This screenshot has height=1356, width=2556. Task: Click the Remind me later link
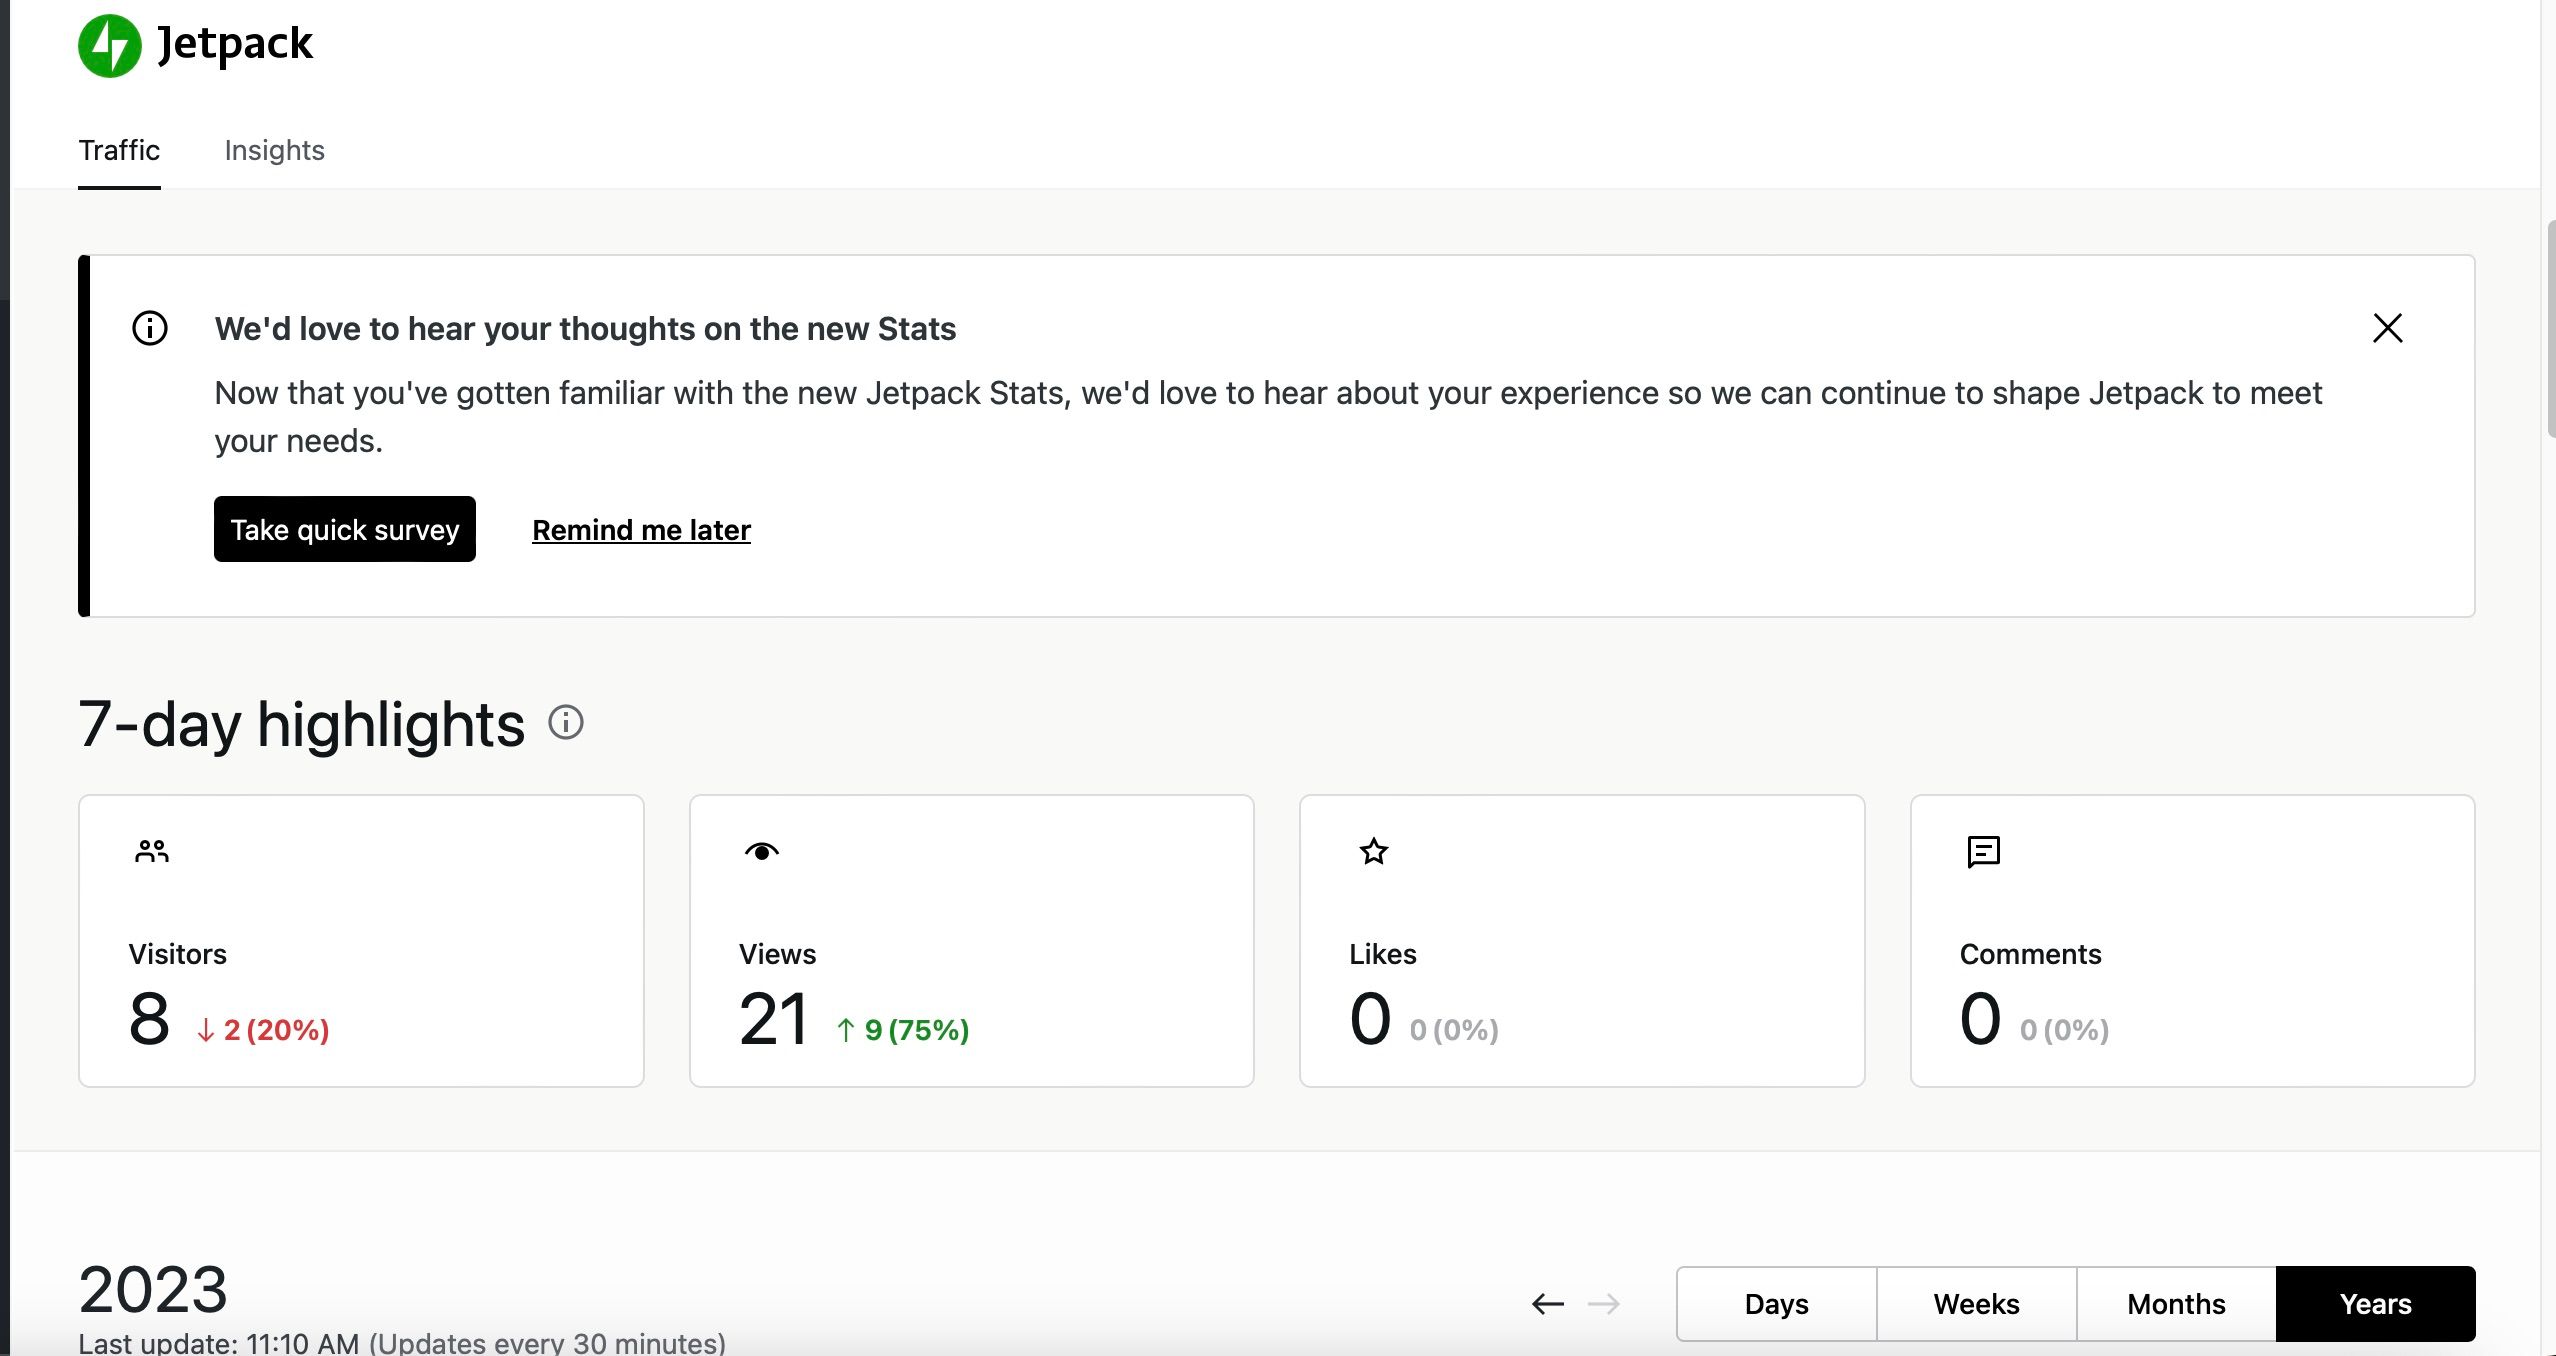point(641,530)
